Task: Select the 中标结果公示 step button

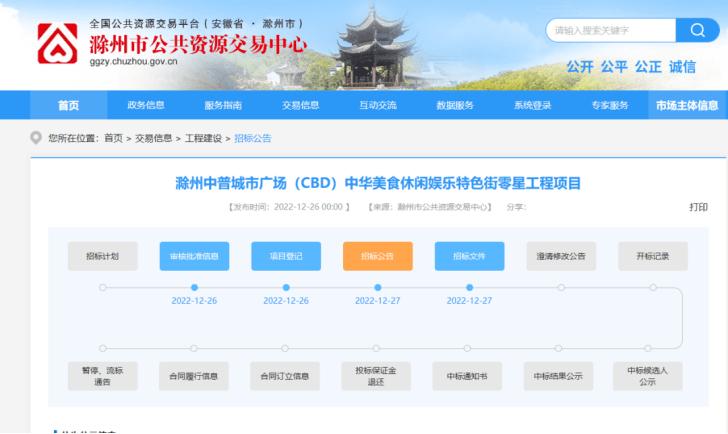Action: point(558,376)
